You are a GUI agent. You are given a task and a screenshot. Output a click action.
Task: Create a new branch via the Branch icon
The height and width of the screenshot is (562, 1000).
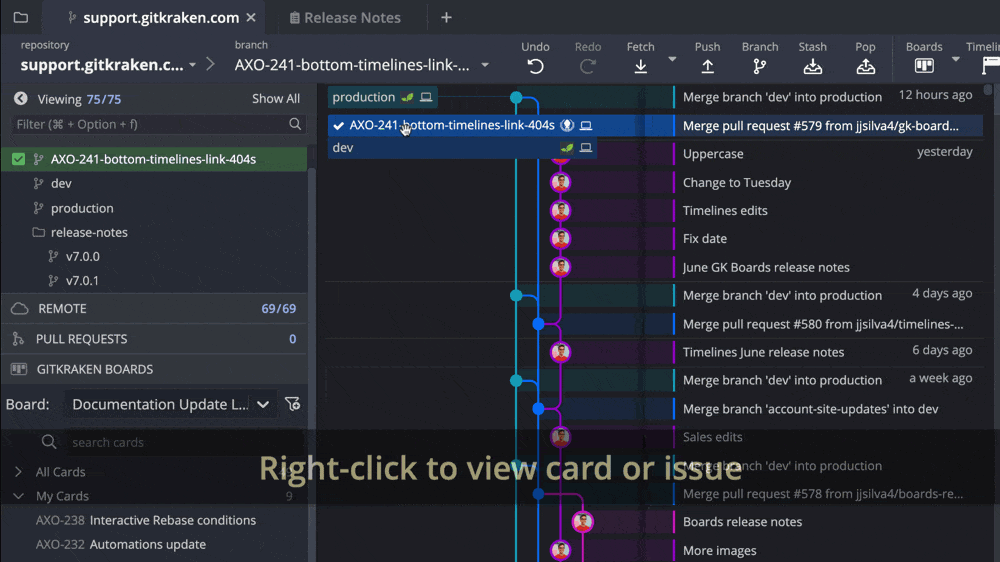click(x=760, y=66)
